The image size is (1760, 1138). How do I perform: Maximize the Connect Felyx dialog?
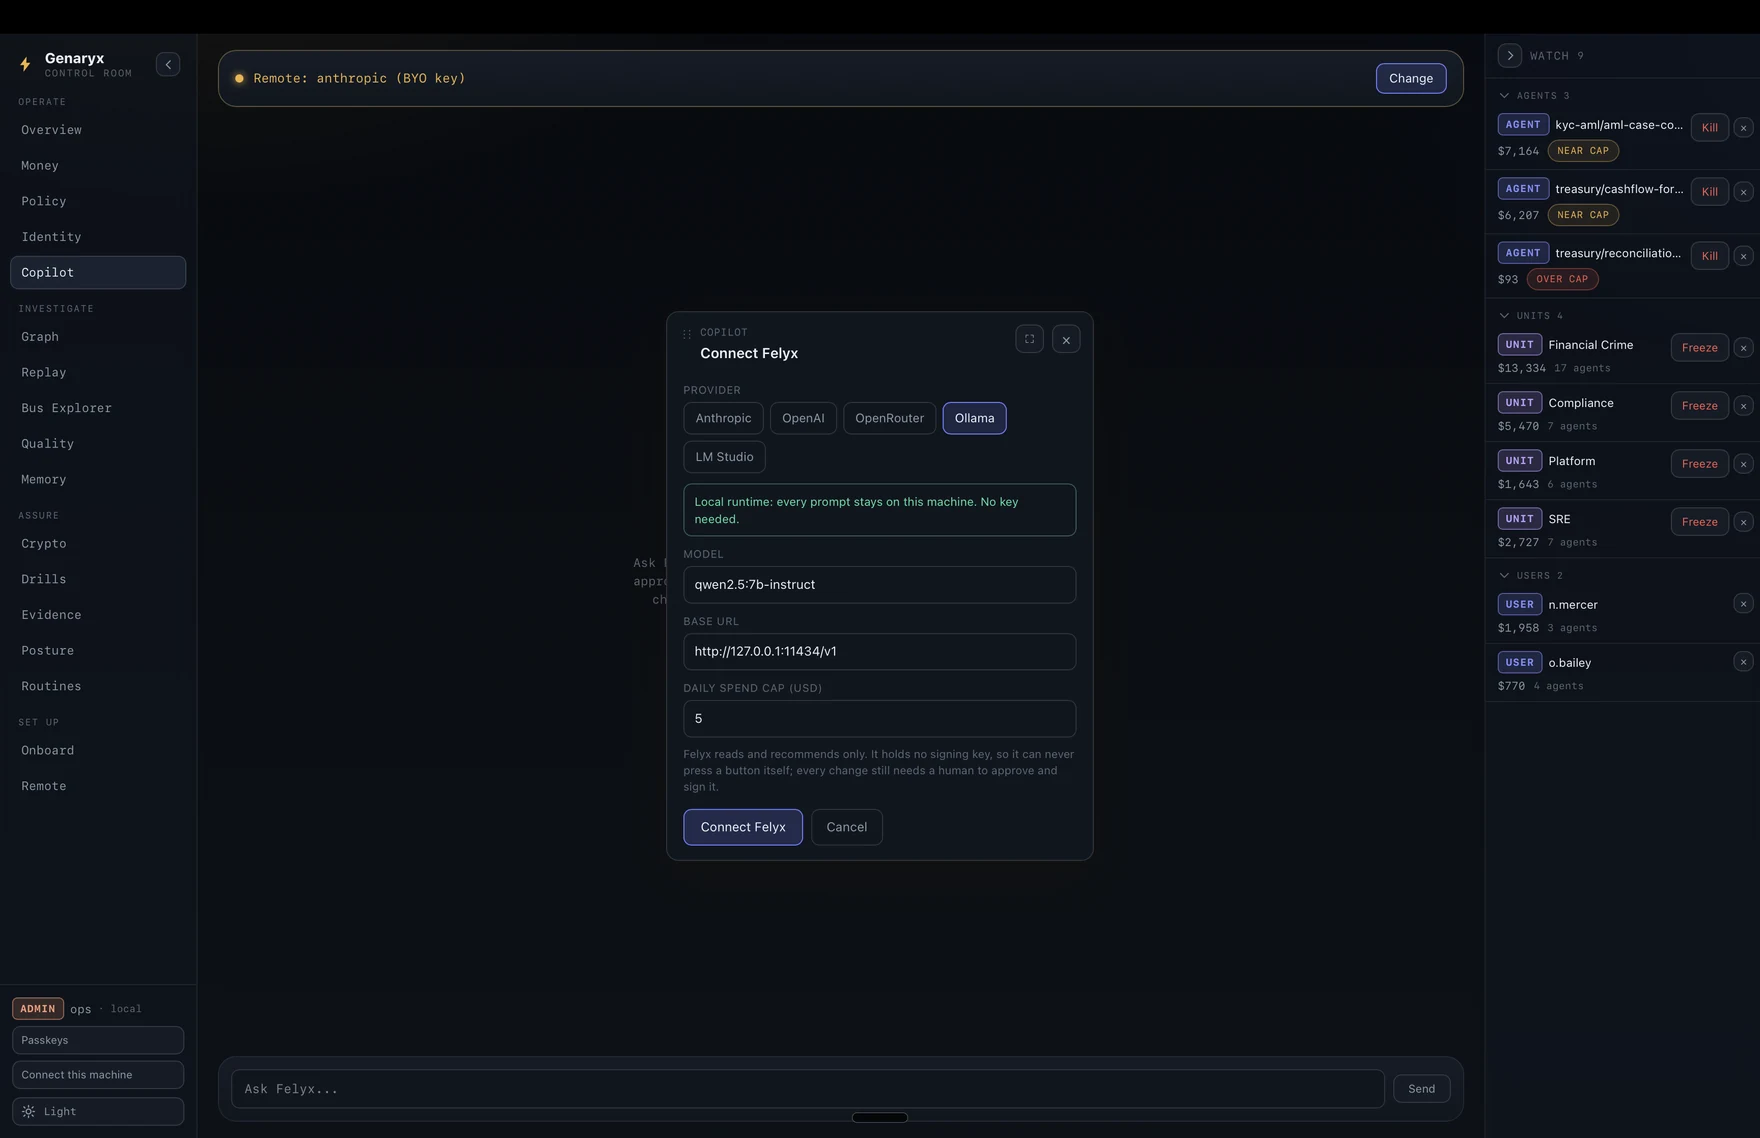(1029, 339)
